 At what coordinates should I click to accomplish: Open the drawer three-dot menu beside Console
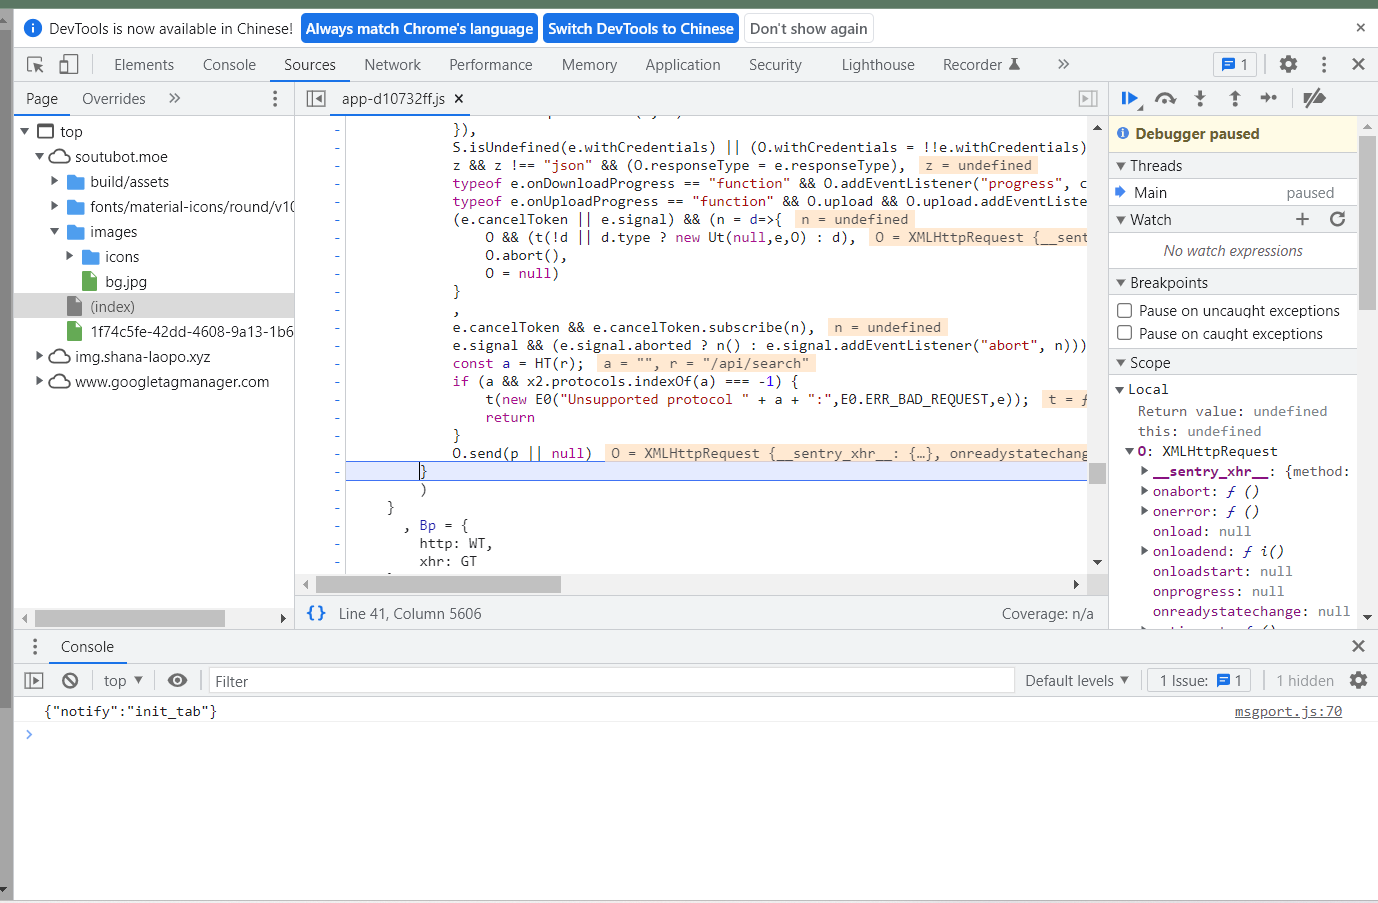(x=35, y=646)
